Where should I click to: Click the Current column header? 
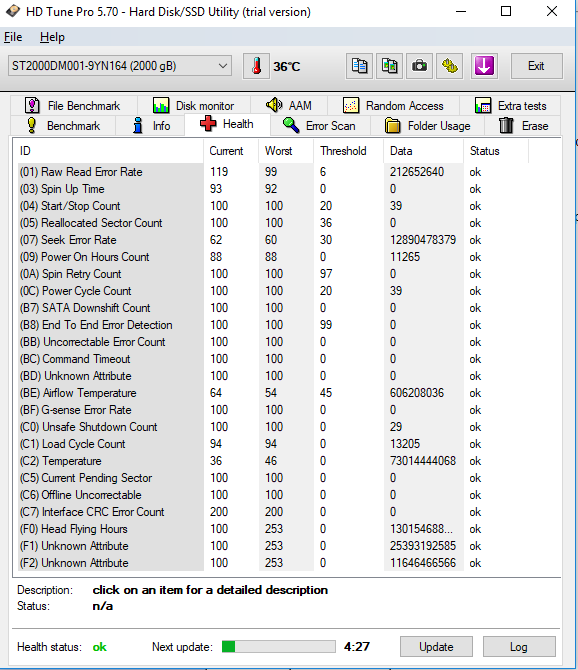click(231, 151)
